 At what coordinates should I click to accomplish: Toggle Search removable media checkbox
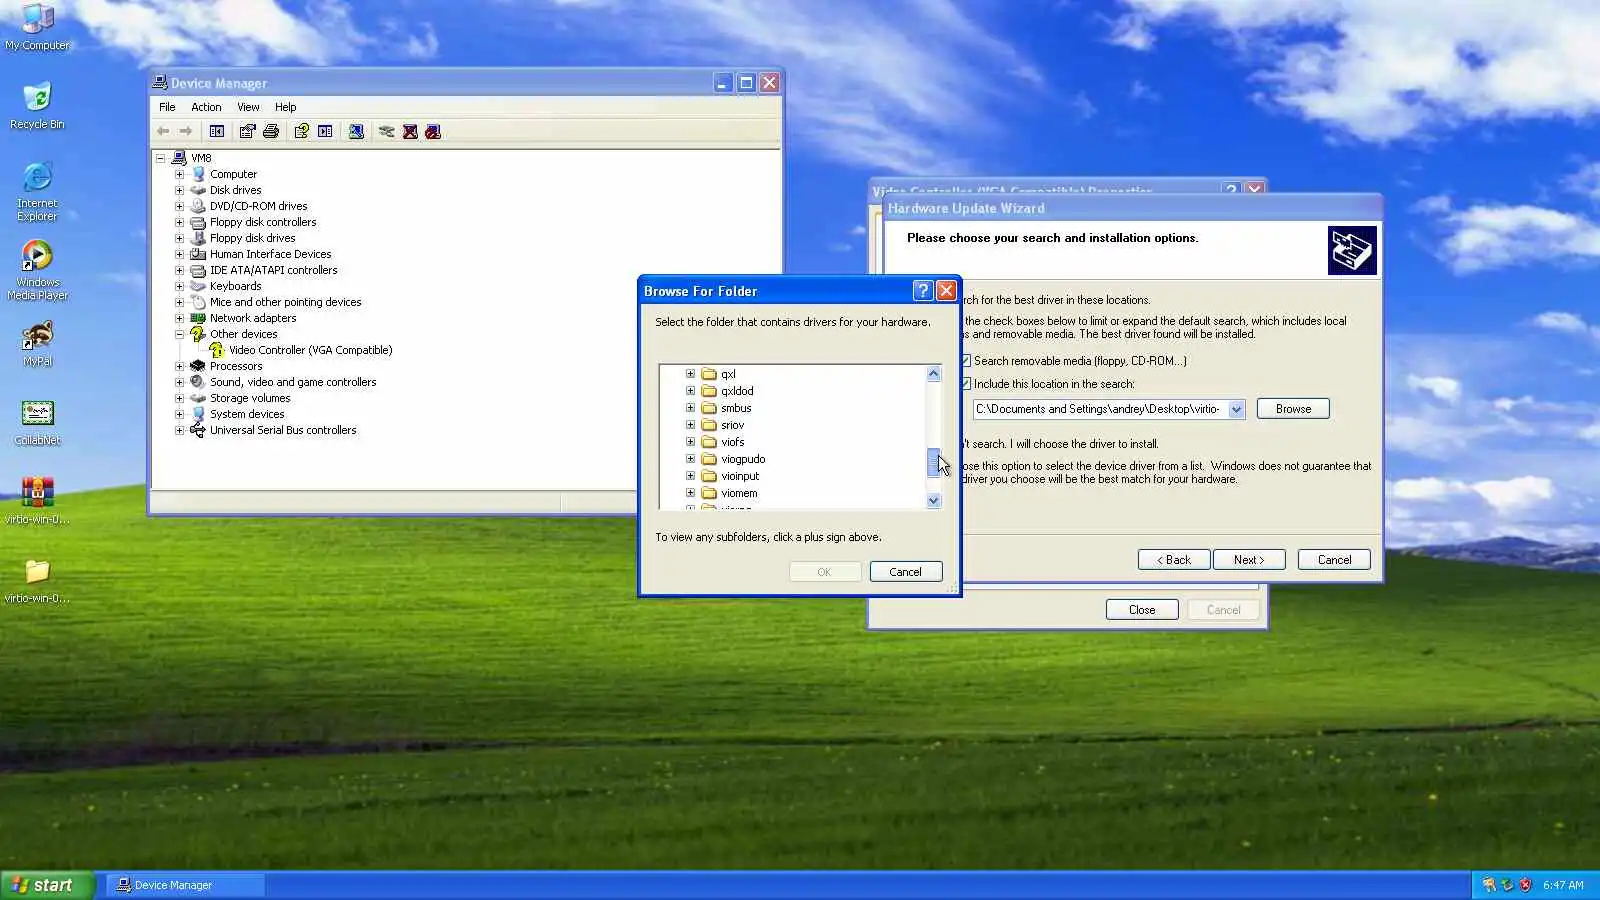pyautogui.click(x=966, y=361)
